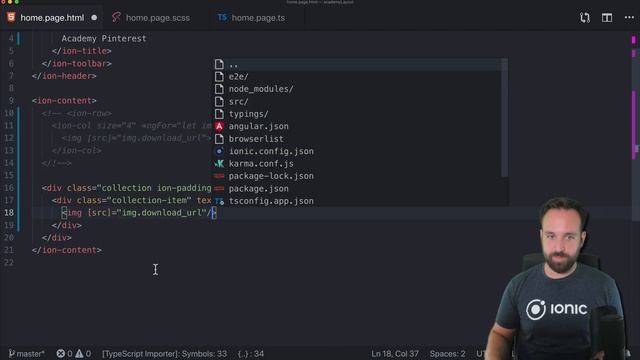Image resolution: width=640 pixels, height=360 pixels.
Task: Choose src/ from the suggestion list
Action: tap(358, 102)
